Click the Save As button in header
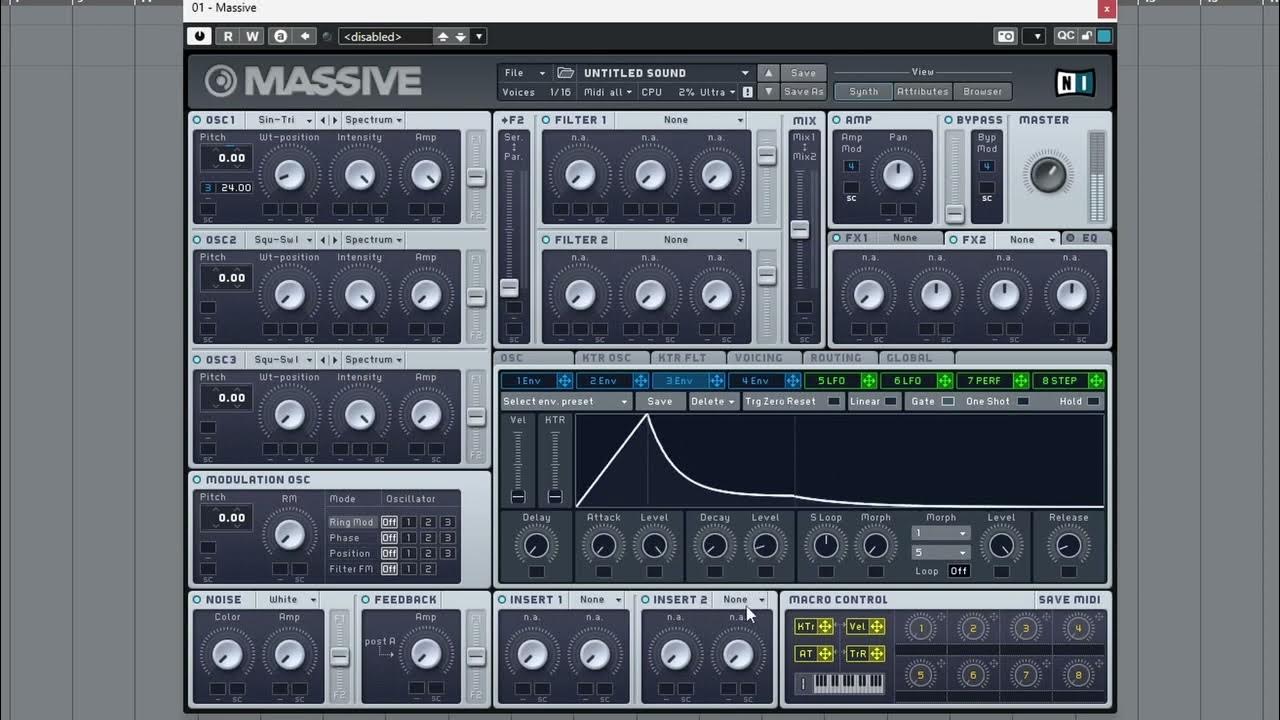This screenshot has height=720, width=1280. click(804, 92)
